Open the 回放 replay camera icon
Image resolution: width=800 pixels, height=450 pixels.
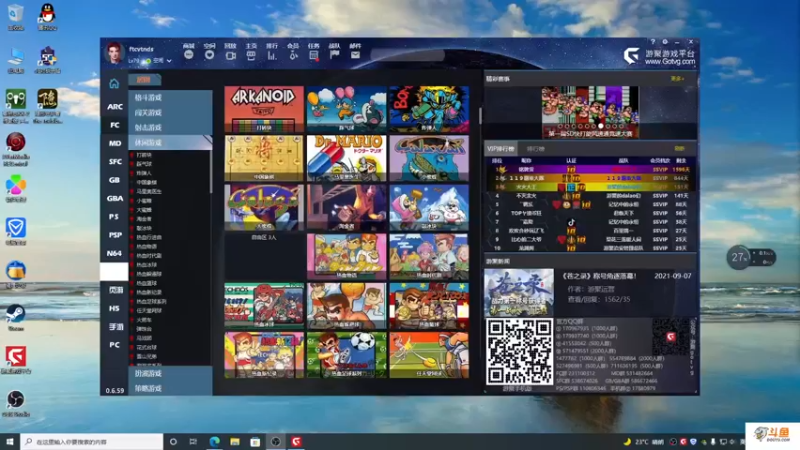click(230, 55)
